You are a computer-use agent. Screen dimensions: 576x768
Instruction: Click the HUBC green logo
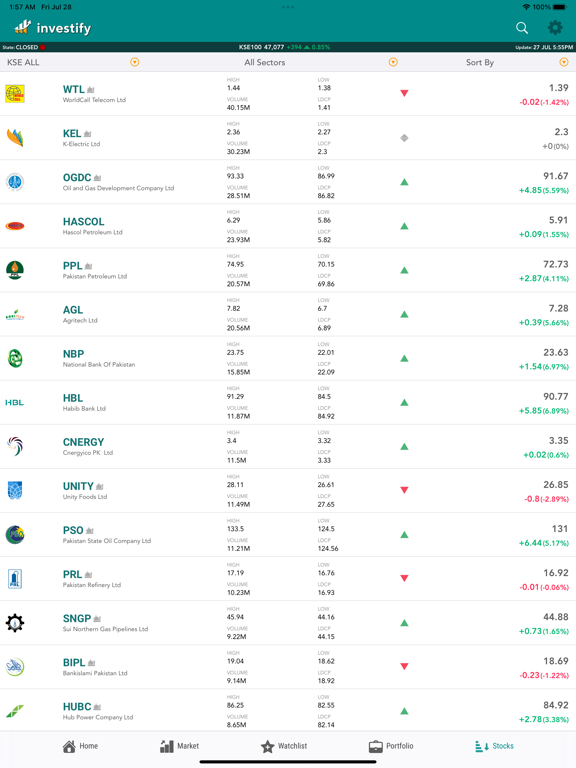15,711
